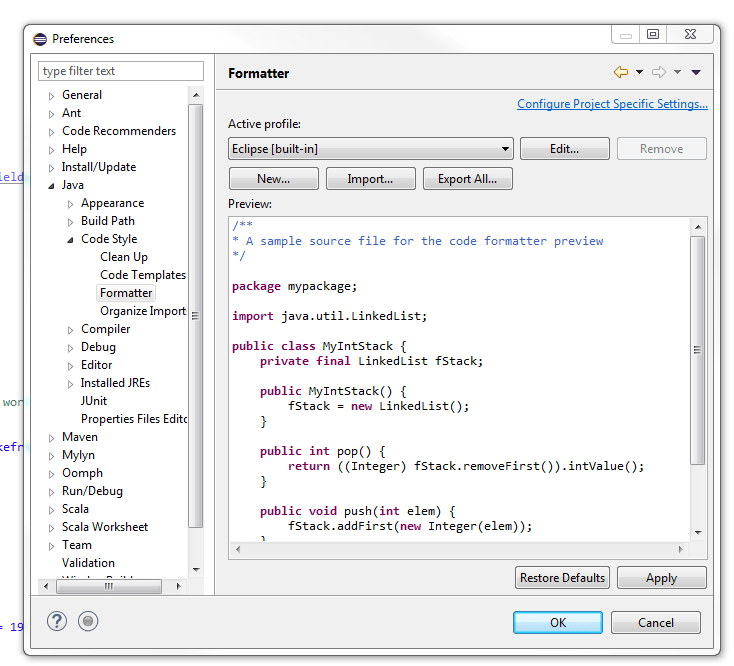Open Configure Project Specific Settings link
Image resolution: width=734 pixels, height=666 pixels.
point(612,104)
